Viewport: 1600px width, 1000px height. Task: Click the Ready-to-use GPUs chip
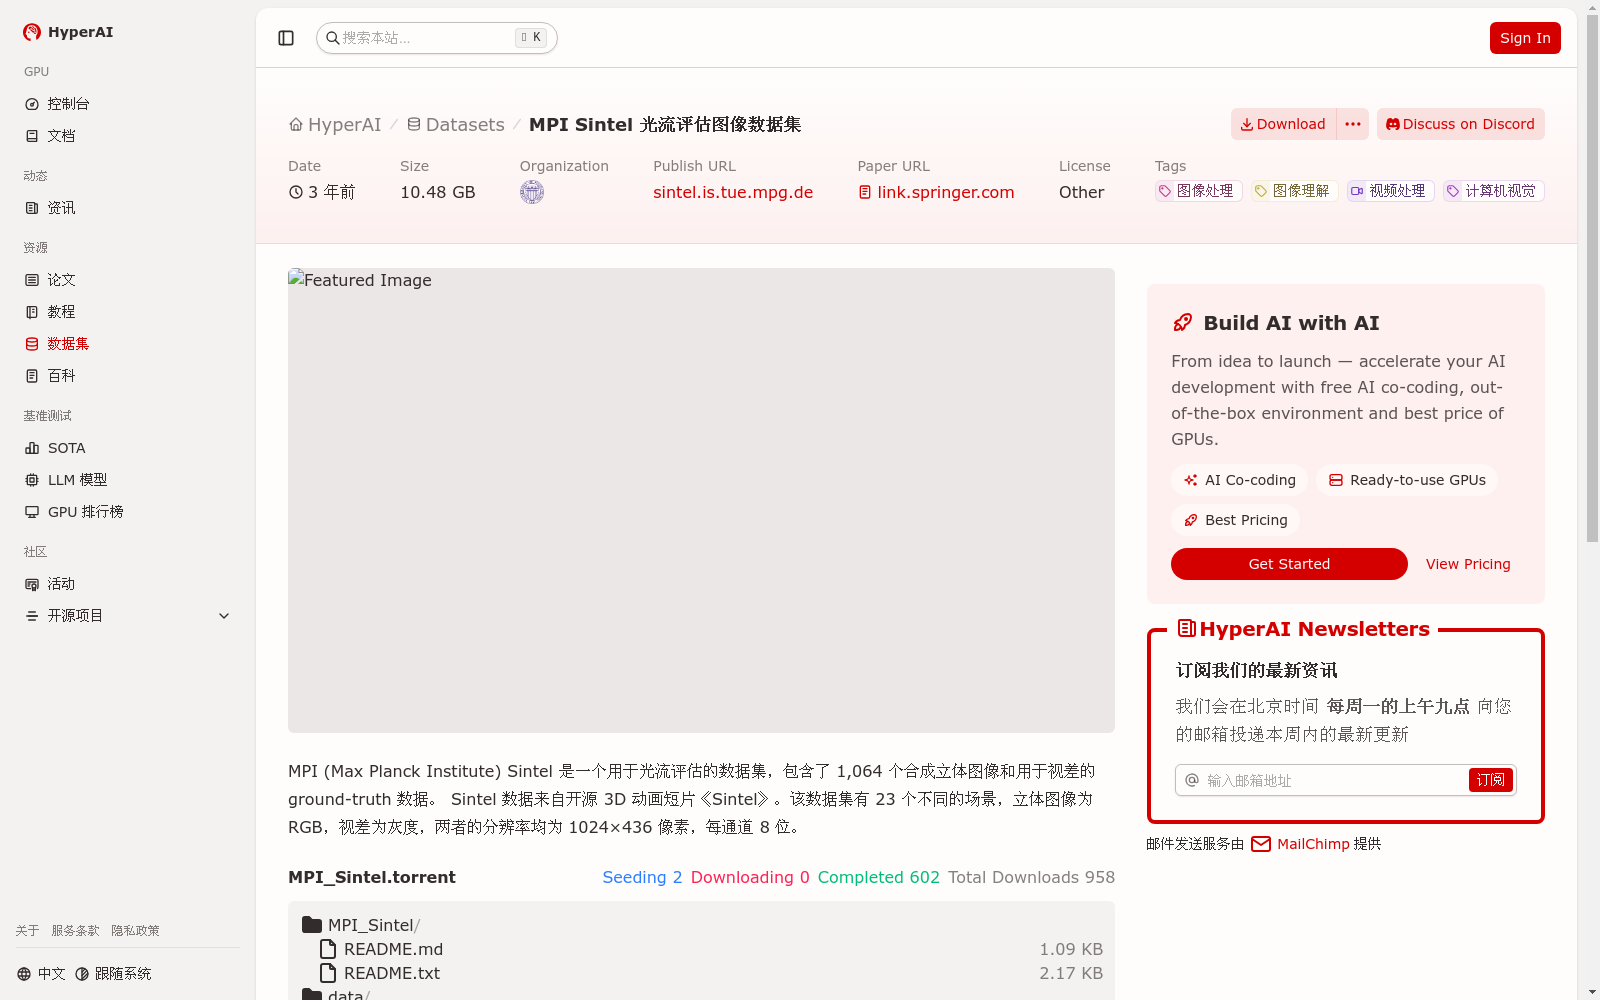tap(1407, 480)
